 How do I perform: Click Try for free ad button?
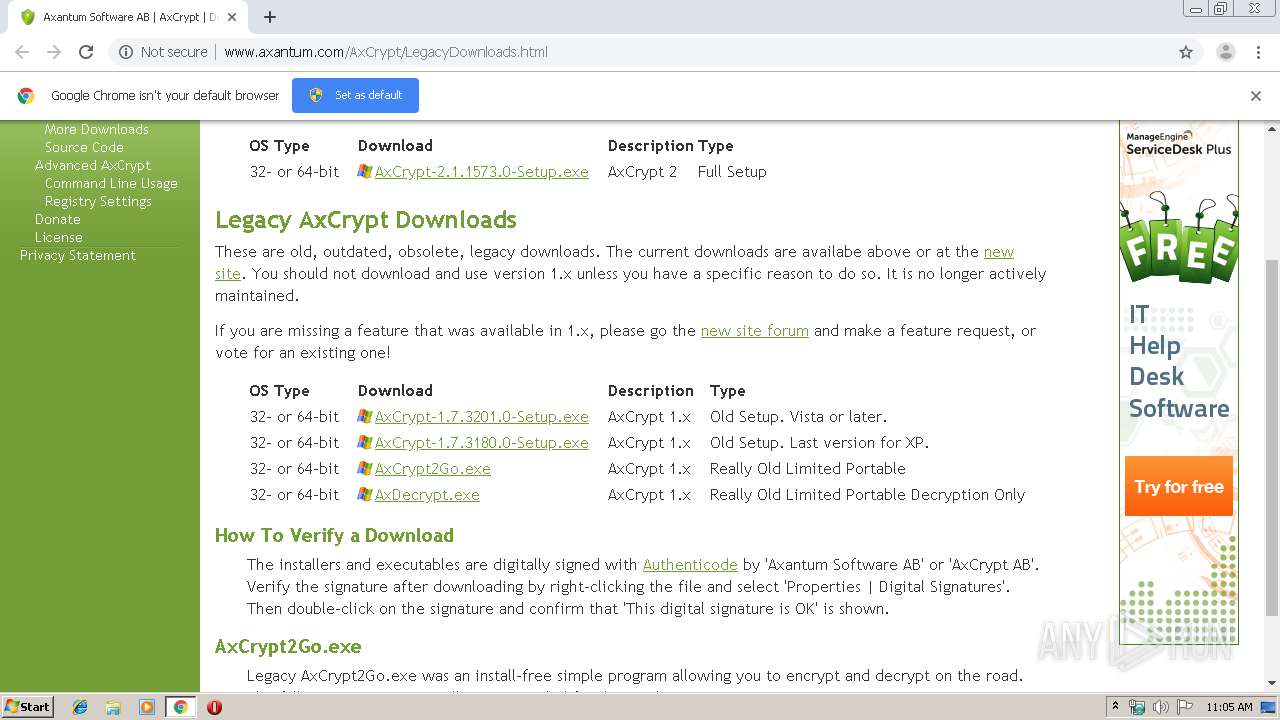[1179, 487]
